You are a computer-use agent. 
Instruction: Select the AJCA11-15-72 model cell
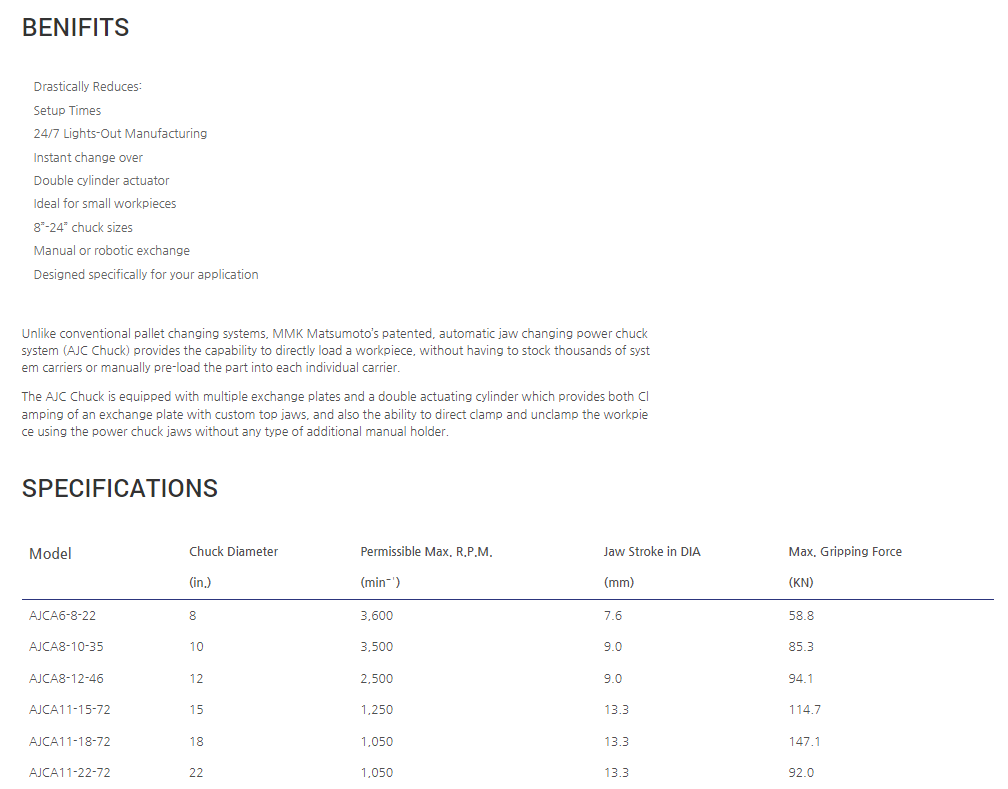pos(69,710)
